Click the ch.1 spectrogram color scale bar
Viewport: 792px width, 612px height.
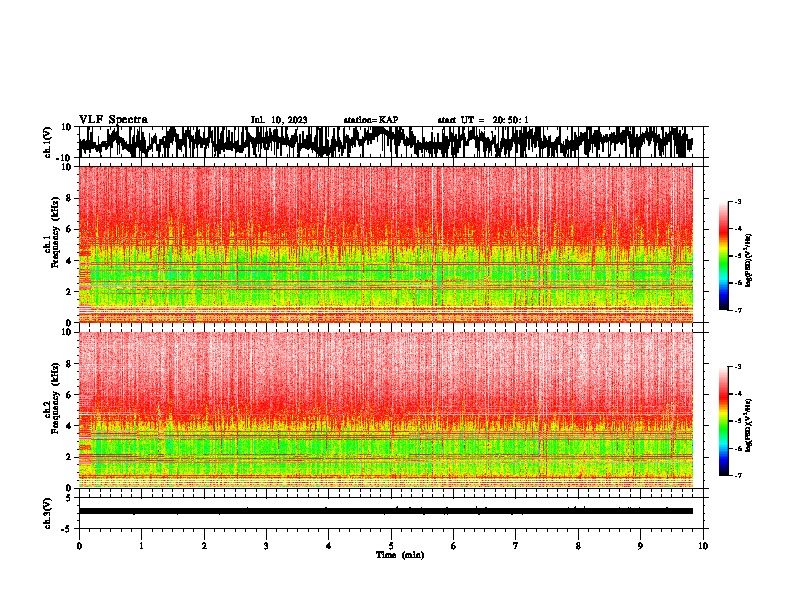click(723, 256)
